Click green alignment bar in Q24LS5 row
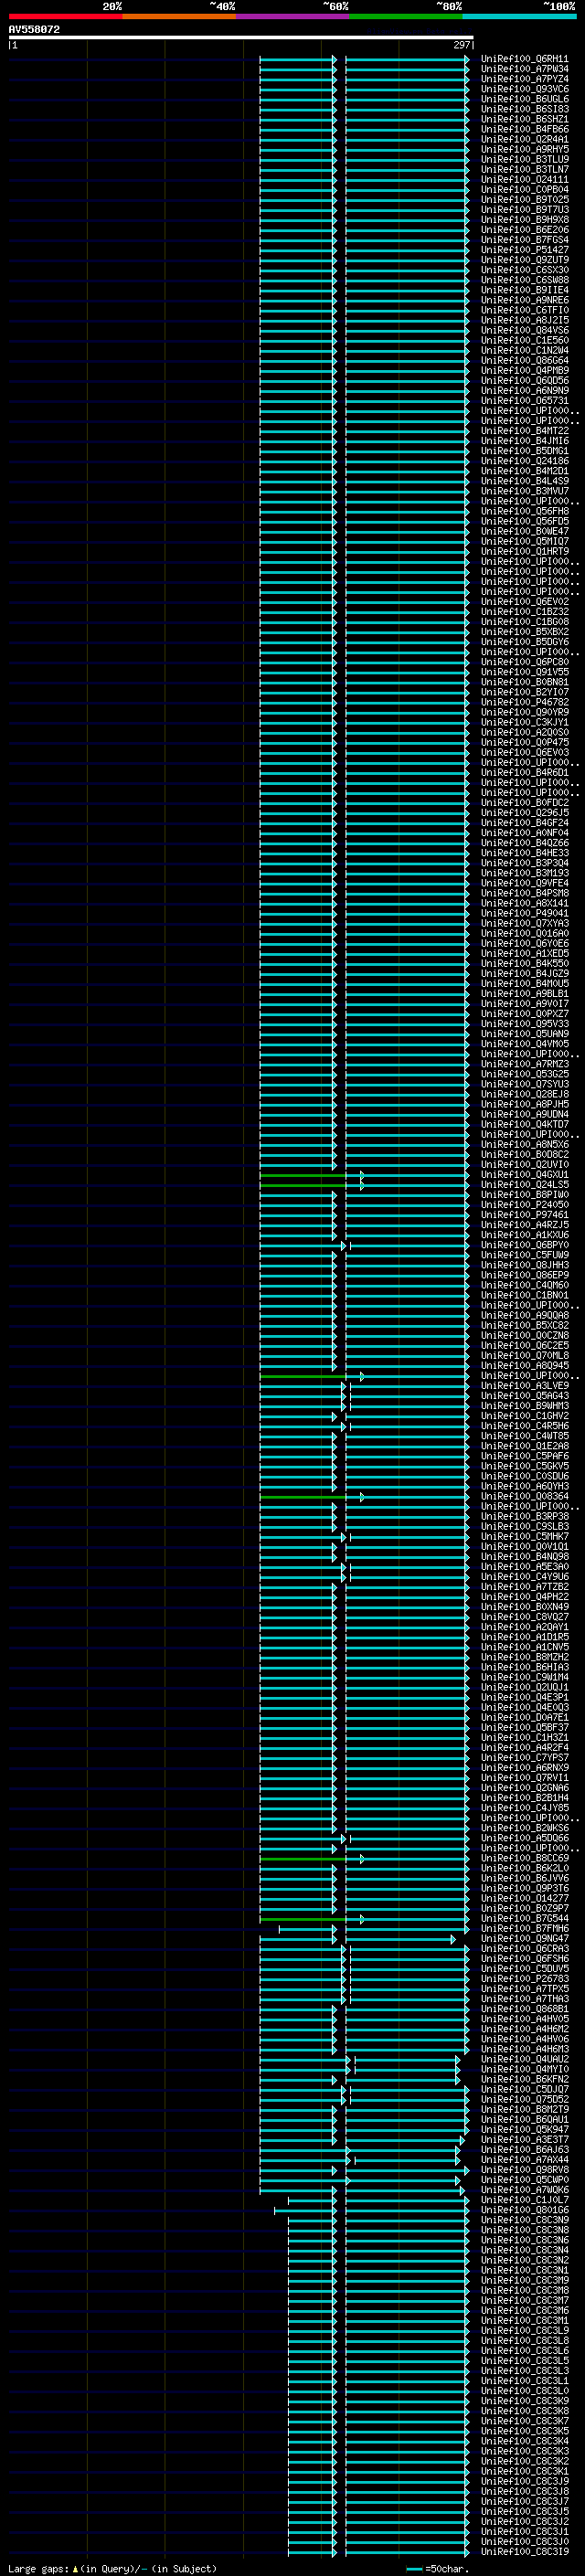Image resolution: width=585 pixels, height=2576 pixels. (303, 1185)
